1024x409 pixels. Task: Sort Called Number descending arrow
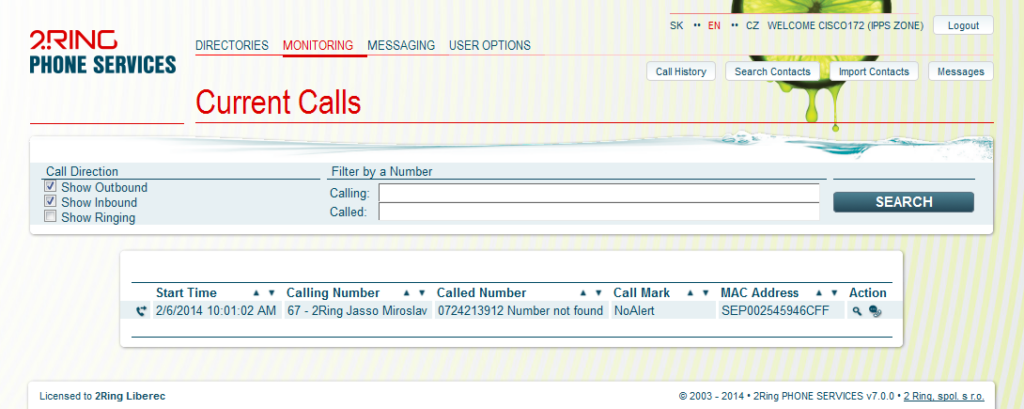point(598,293)
